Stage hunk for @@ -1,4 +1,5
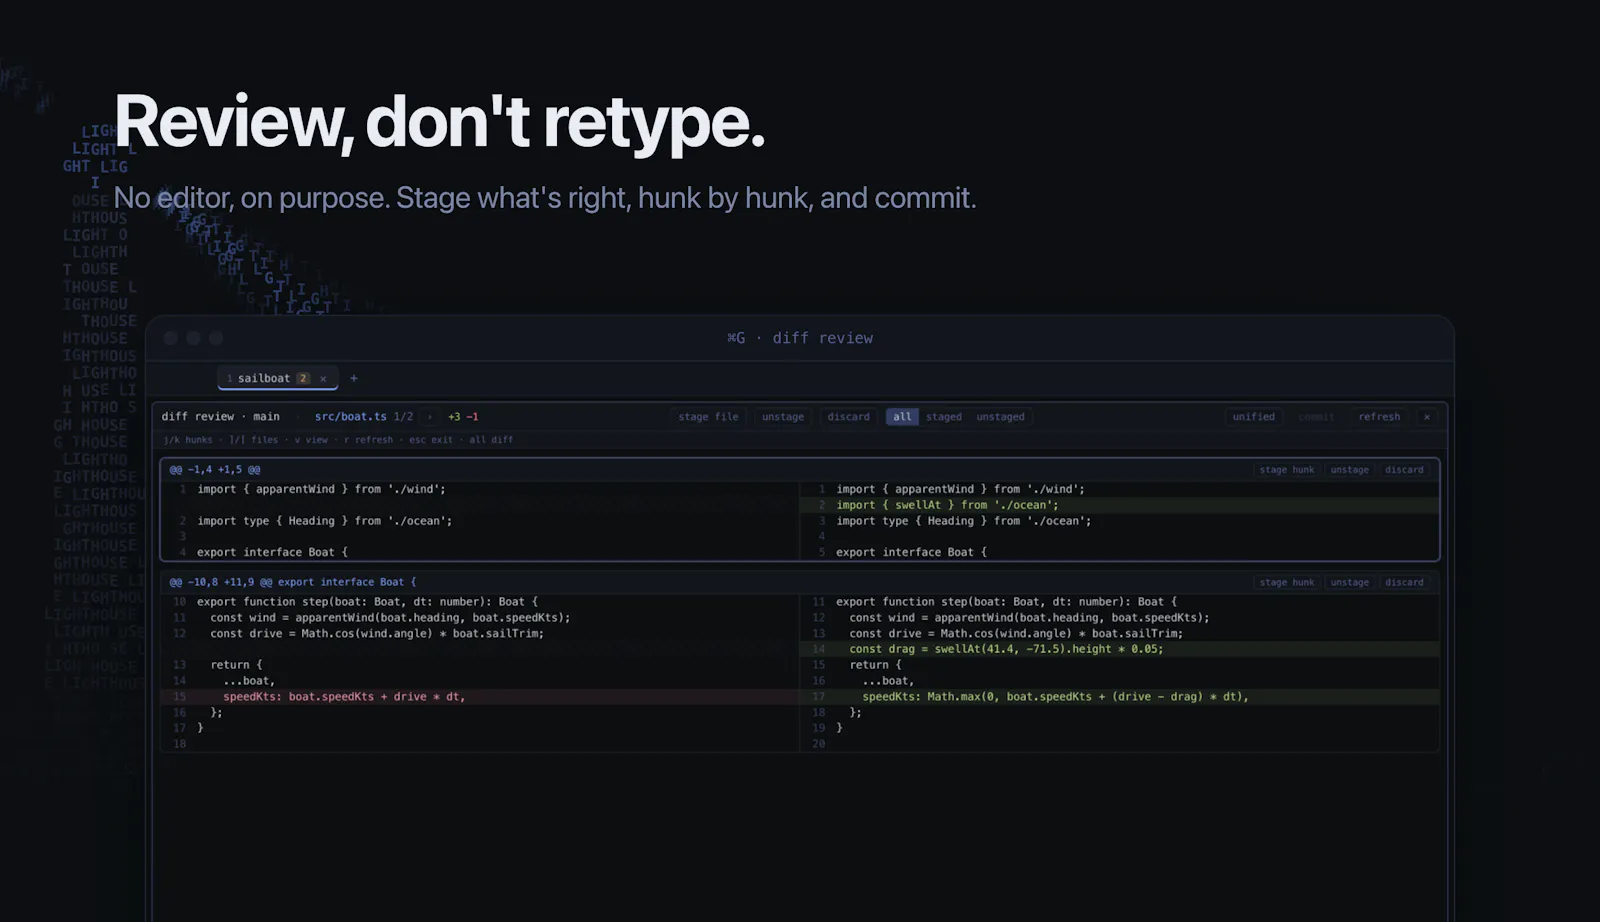 1287,470
